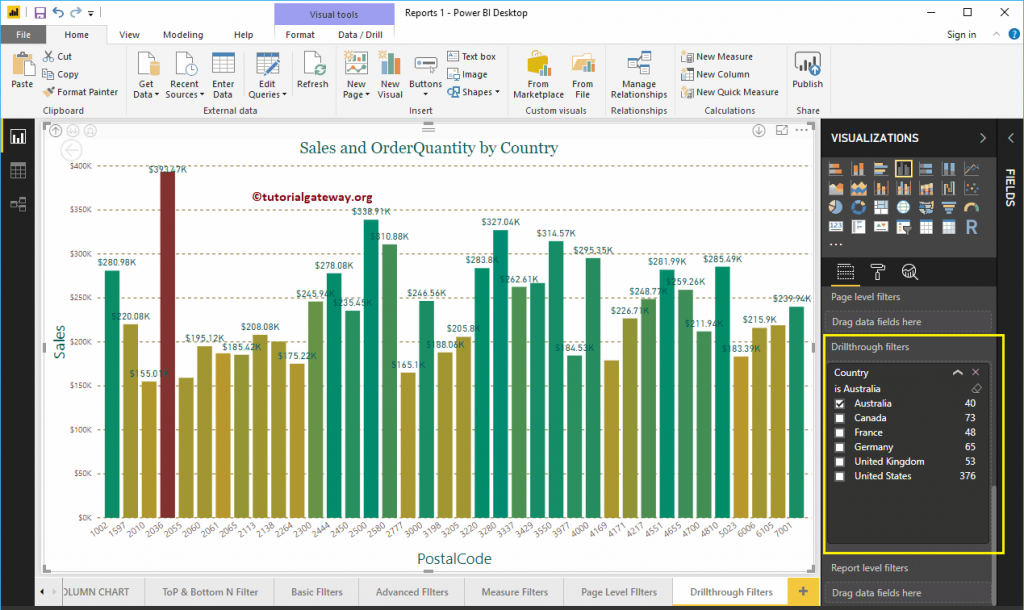Select the donut chart visualization icon
The height and width of the screenshot is (610, 1024).
tap(858, 207)
